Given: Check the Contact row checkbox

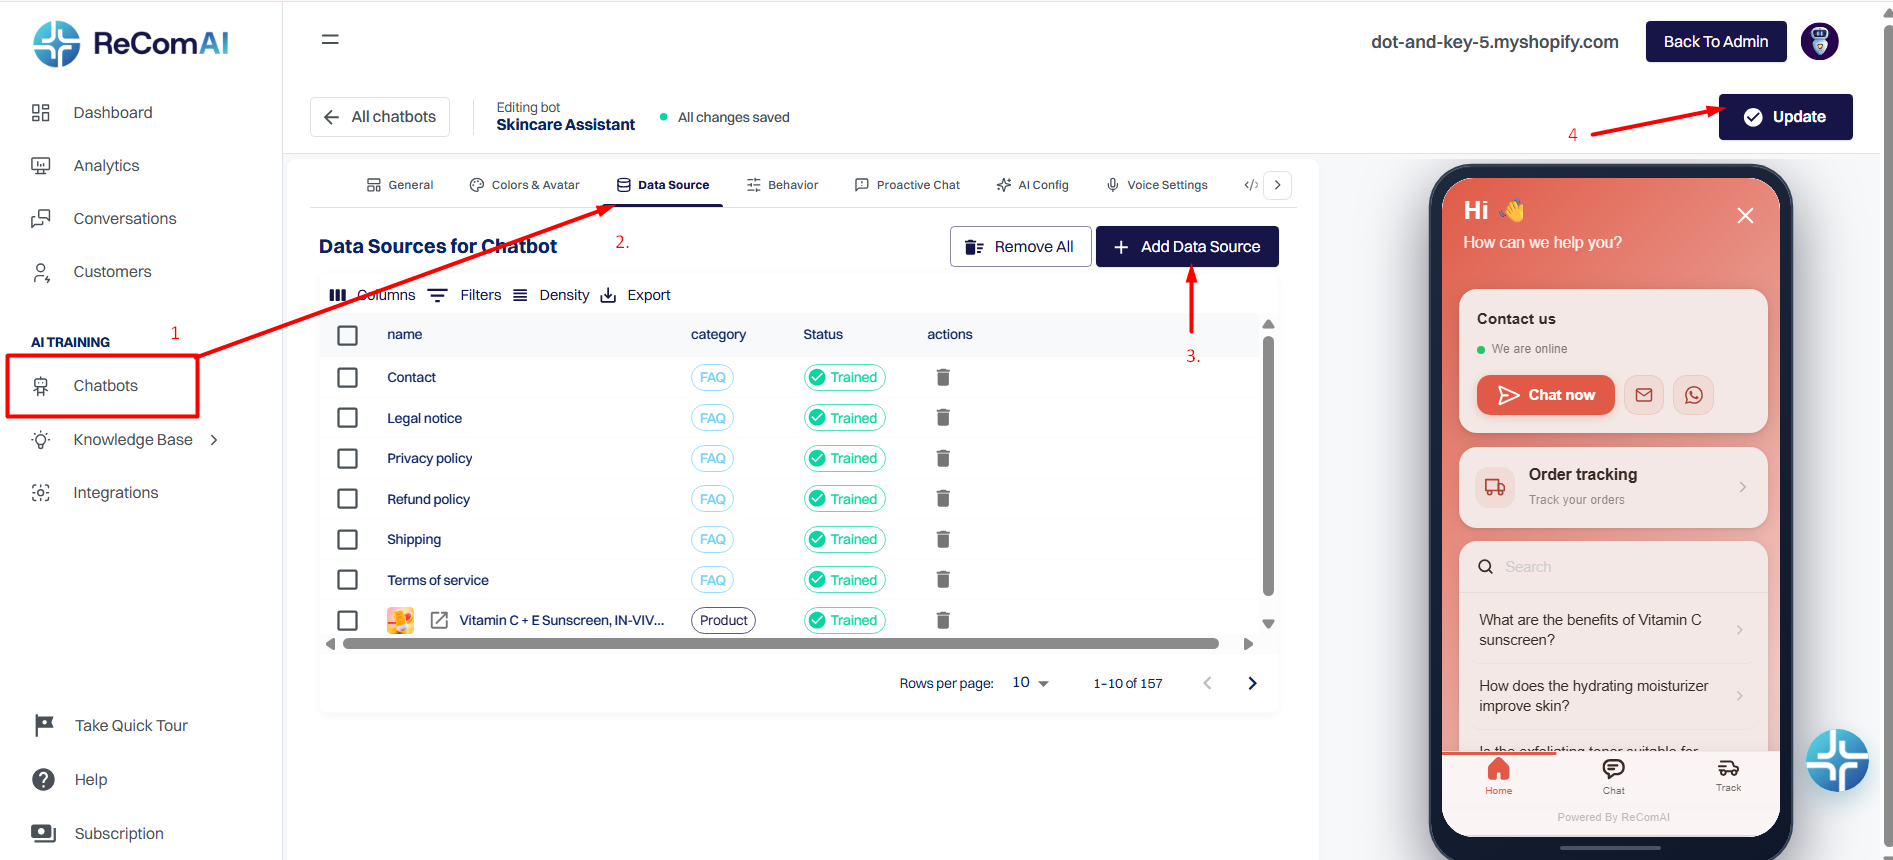Looking at the screenshot, I should click(347, 377).
